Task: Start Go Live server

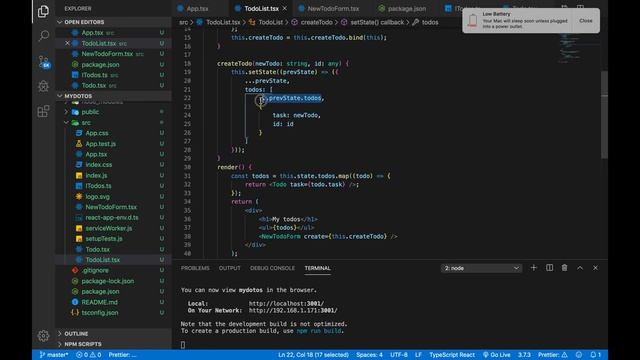Action: [496, 355]
